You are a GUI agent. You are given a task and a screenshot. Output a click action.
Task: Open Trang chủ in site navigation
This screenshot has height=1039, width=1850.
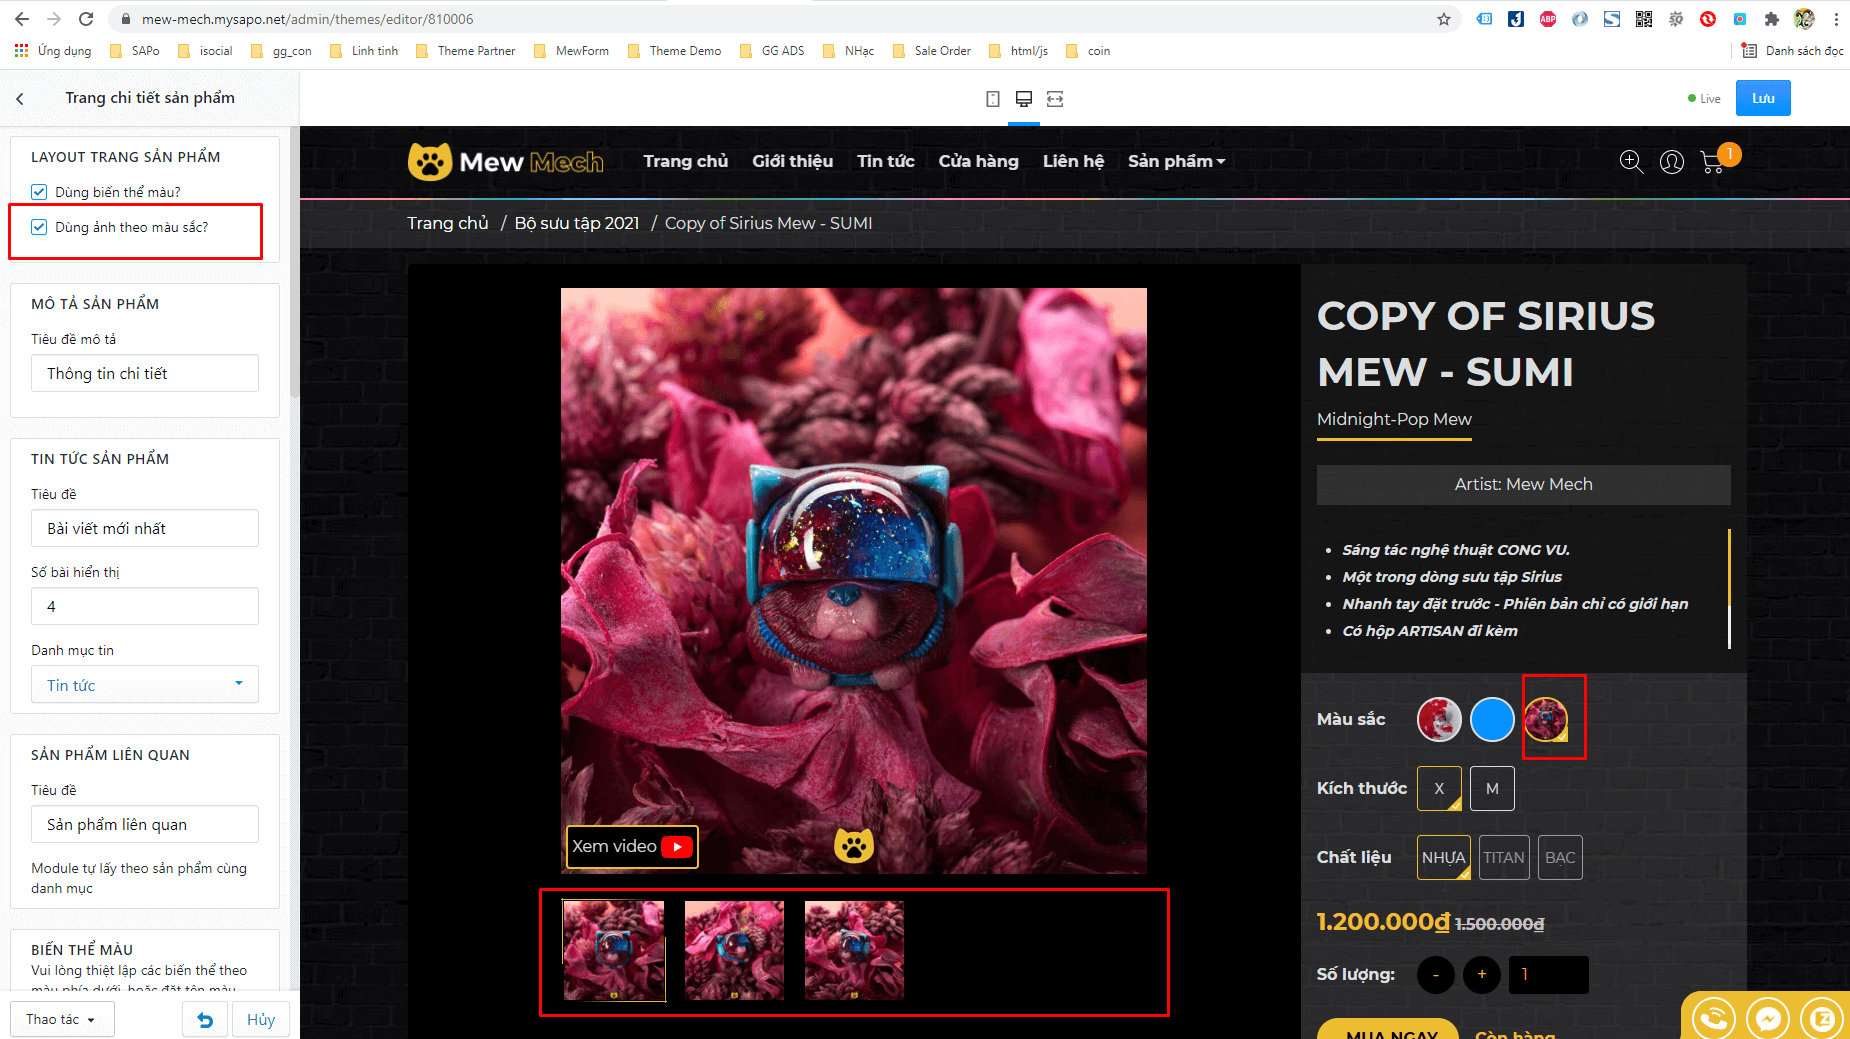coord(686,161)
